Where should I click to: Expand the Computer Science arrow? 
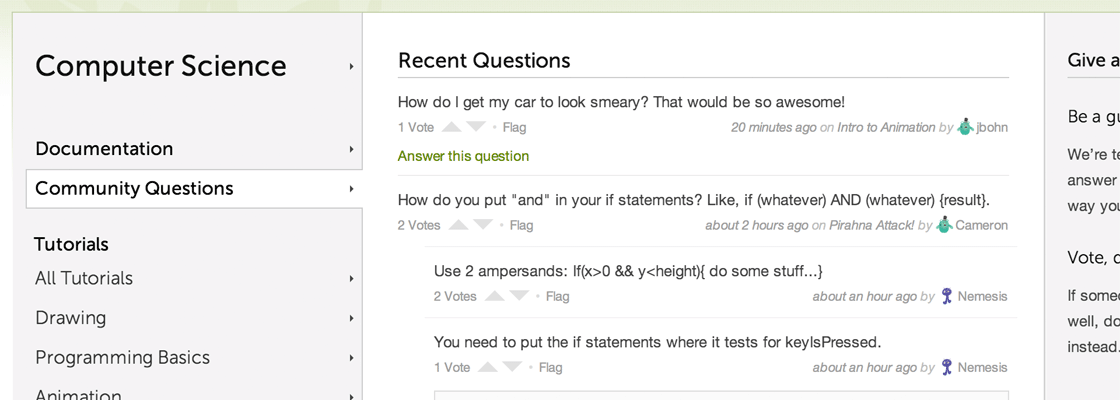tap(351, 66)
